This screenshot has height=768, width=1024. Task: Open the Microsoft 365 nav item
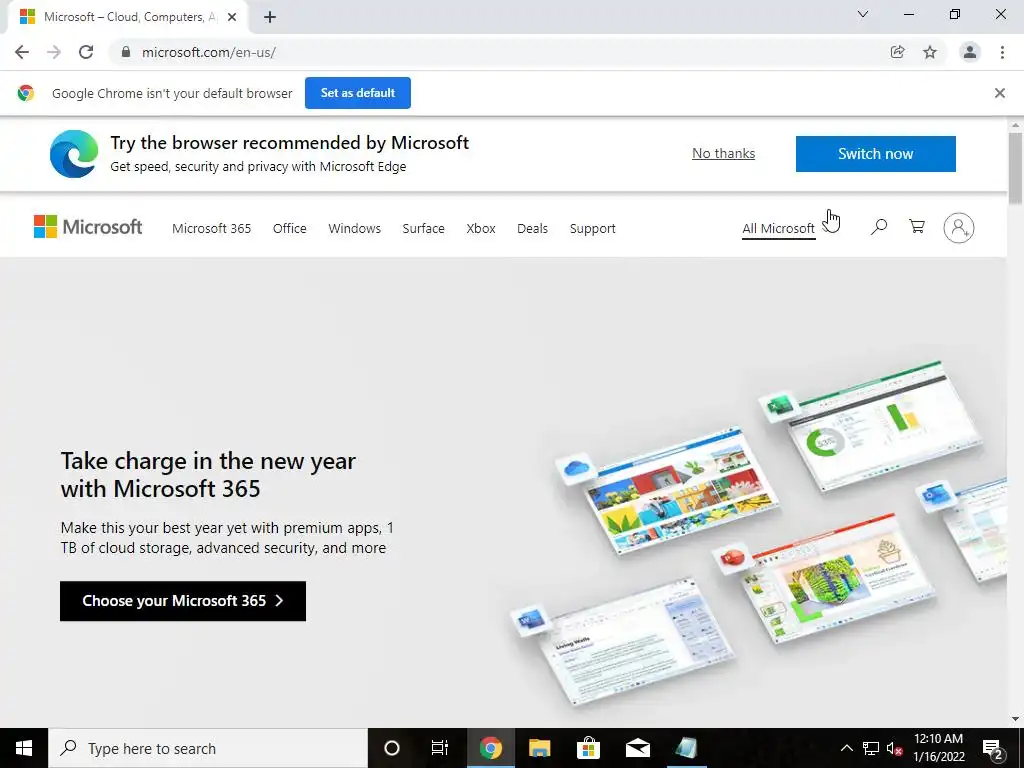(x=212, y=229)
